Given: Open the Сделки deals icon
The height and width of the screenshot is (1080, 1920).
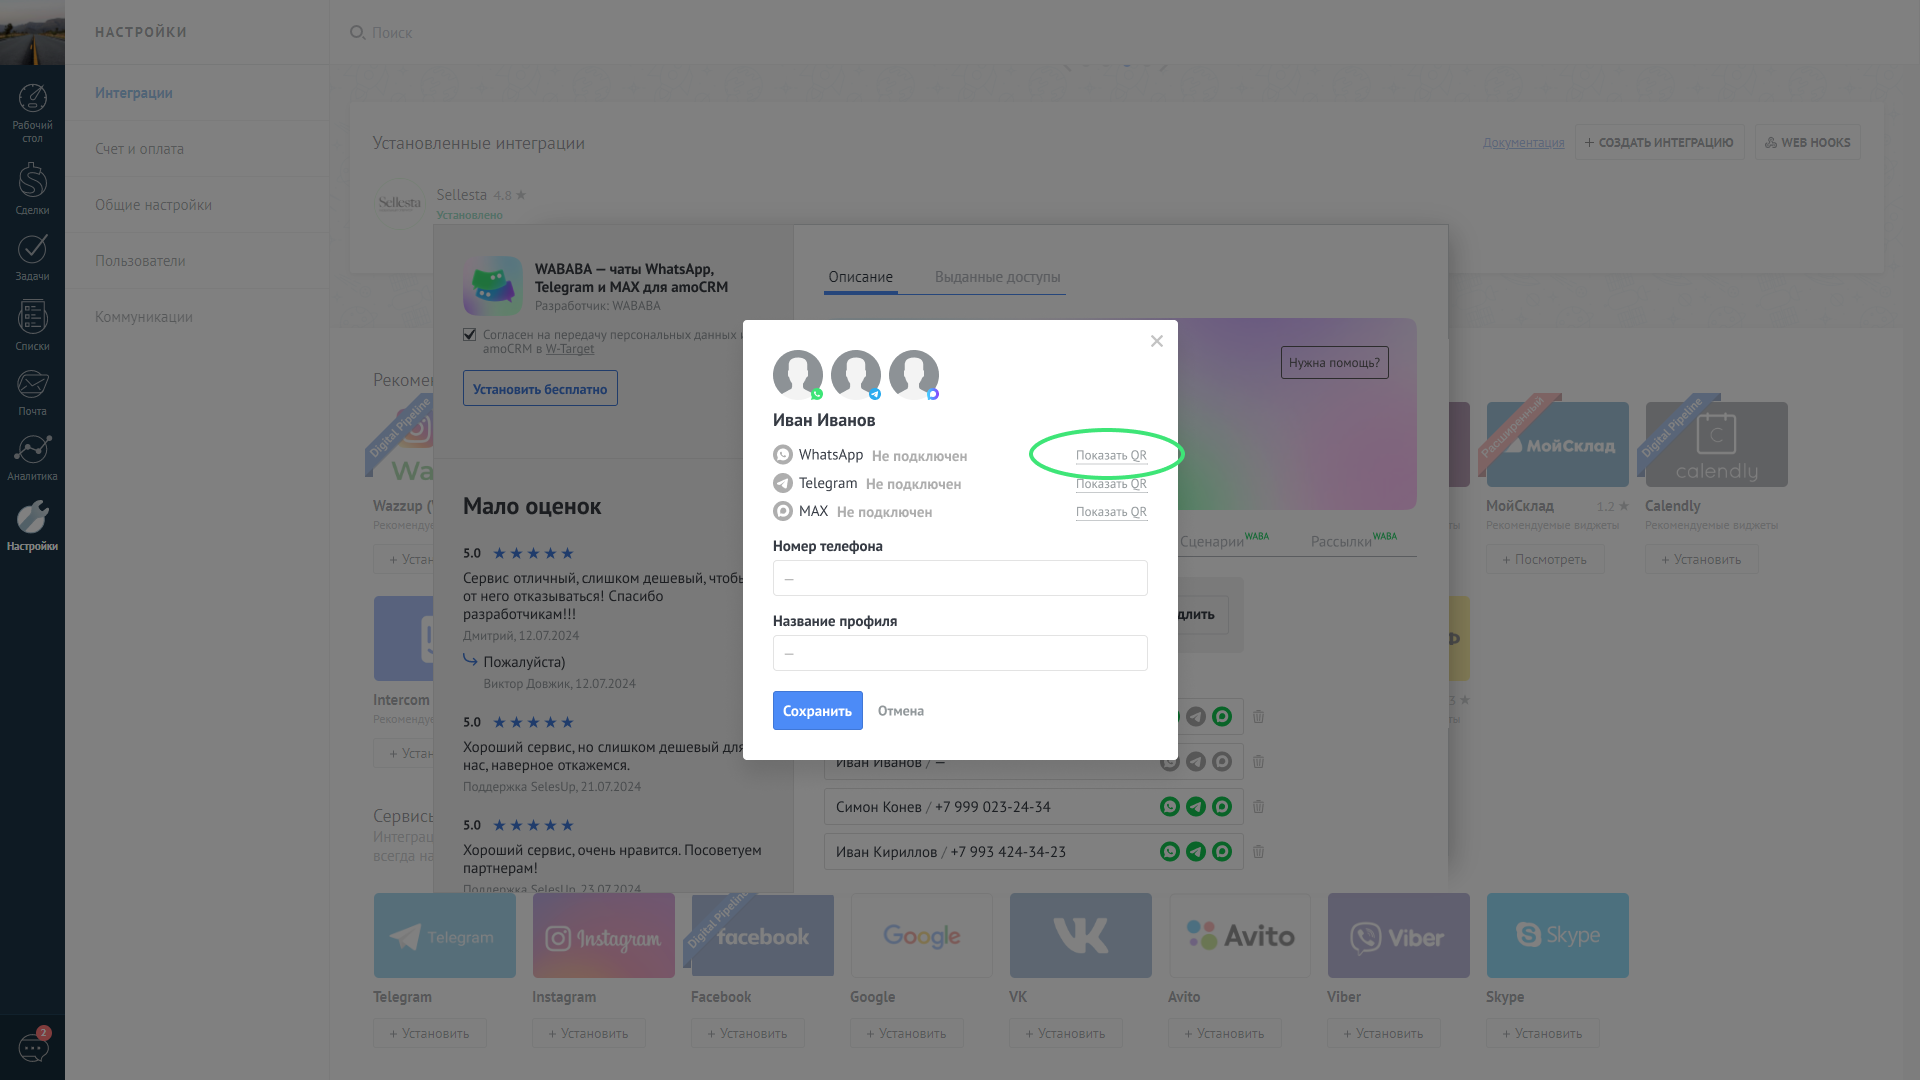Looking at the screenshot, I should (32, 188).
